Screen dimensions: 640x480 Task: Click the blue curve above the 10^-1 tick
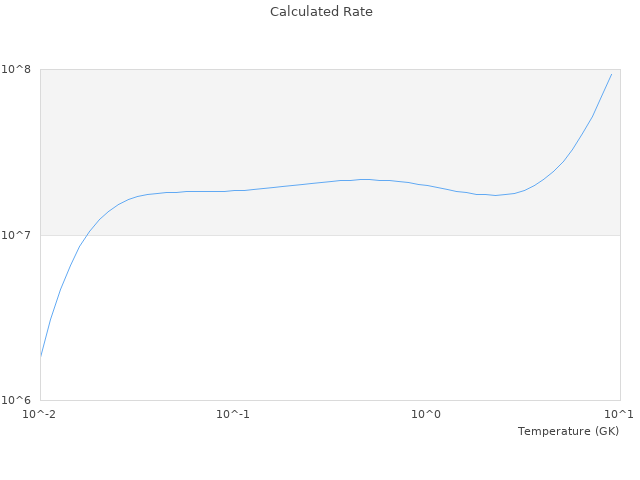tap(233, 190)
